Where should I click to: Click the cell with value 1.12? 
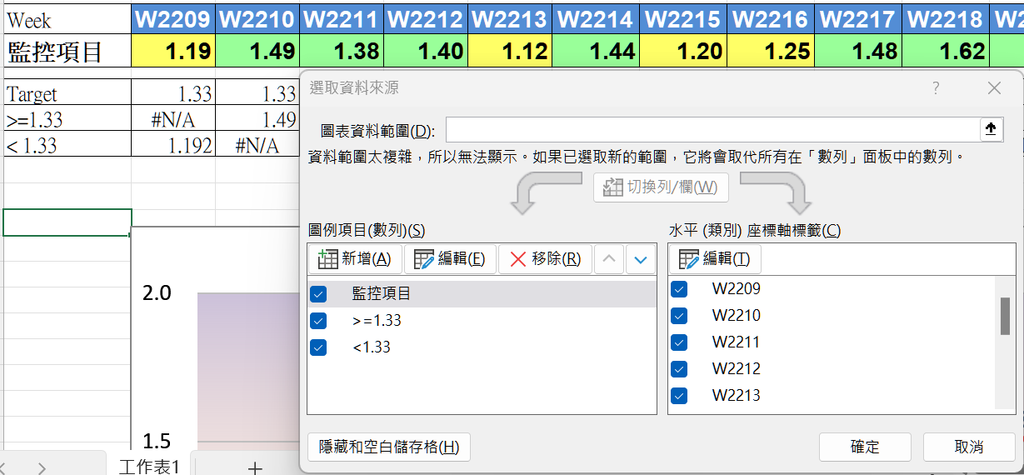[510, 50]
